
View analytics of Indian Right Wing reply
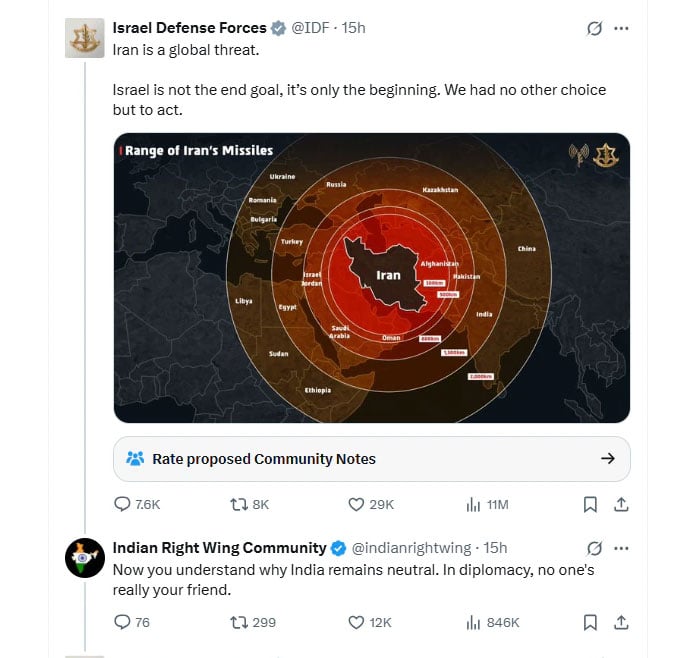click(473, 622)
